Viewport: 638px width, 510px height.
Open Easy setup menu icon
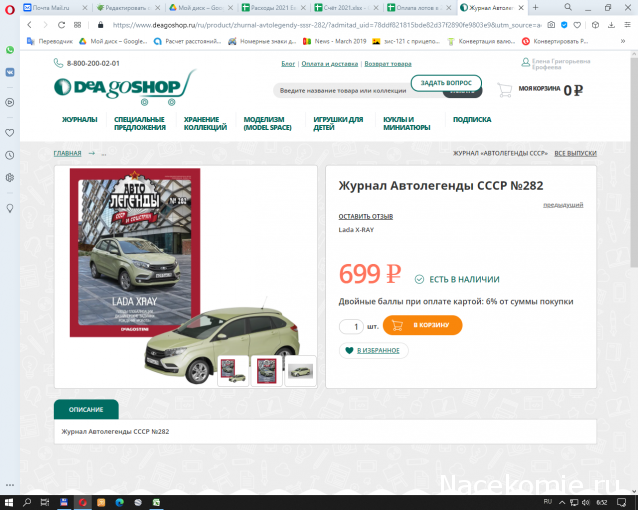point(627,25)
